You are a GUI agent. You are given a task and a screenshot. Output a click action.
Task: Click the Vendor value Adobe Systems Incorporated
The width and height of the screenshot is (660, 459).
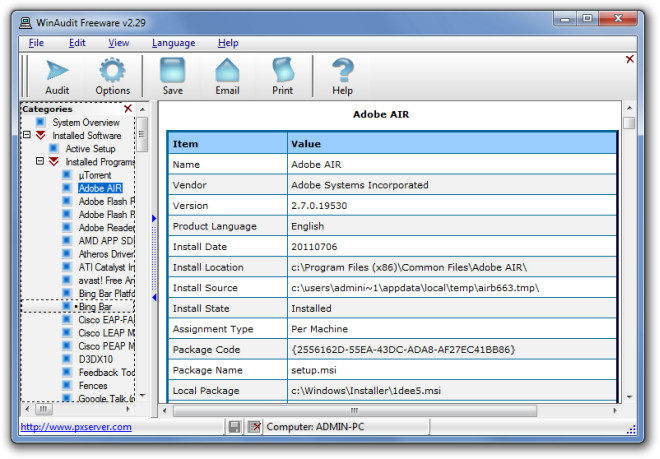tap(360, 185)
